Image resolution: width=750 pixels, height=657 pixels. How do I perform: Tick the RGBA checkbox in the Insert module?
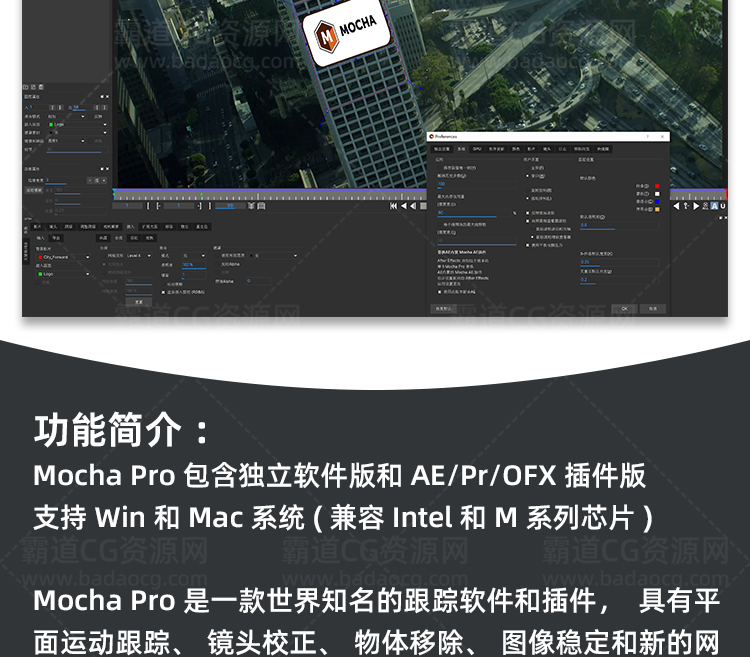click(163, 292)
